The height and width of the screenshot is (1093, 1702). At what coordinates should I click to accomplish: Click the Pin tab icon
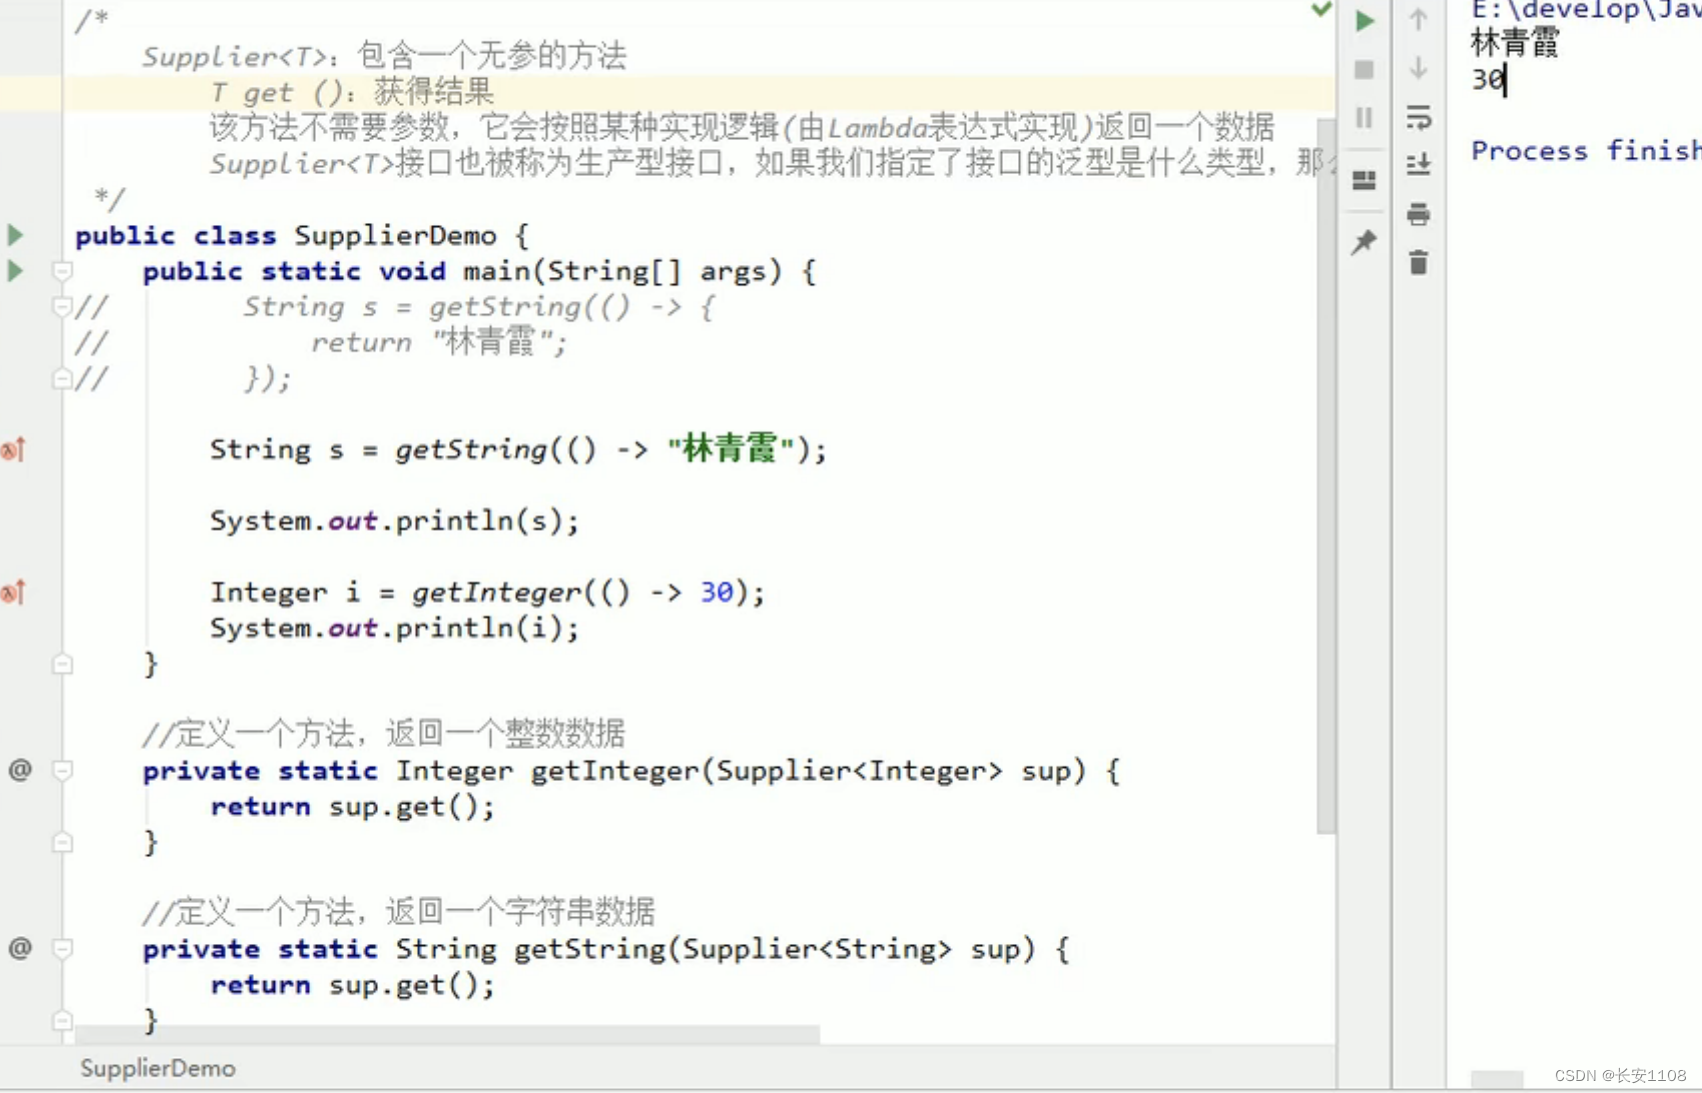click(x=1364, y=242)
